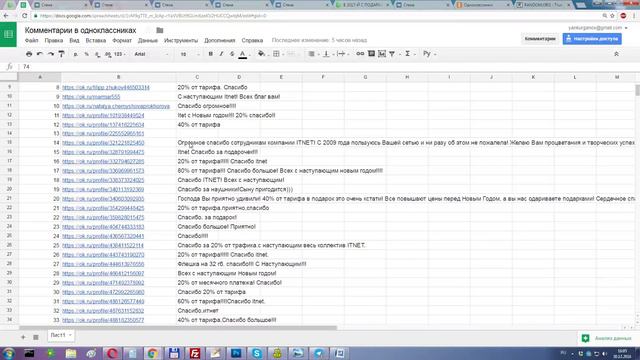Click the horizontal scrollbar below the sheet
Image resolution: width=640 pixels, height=360 pixels.
click(178, 327)
